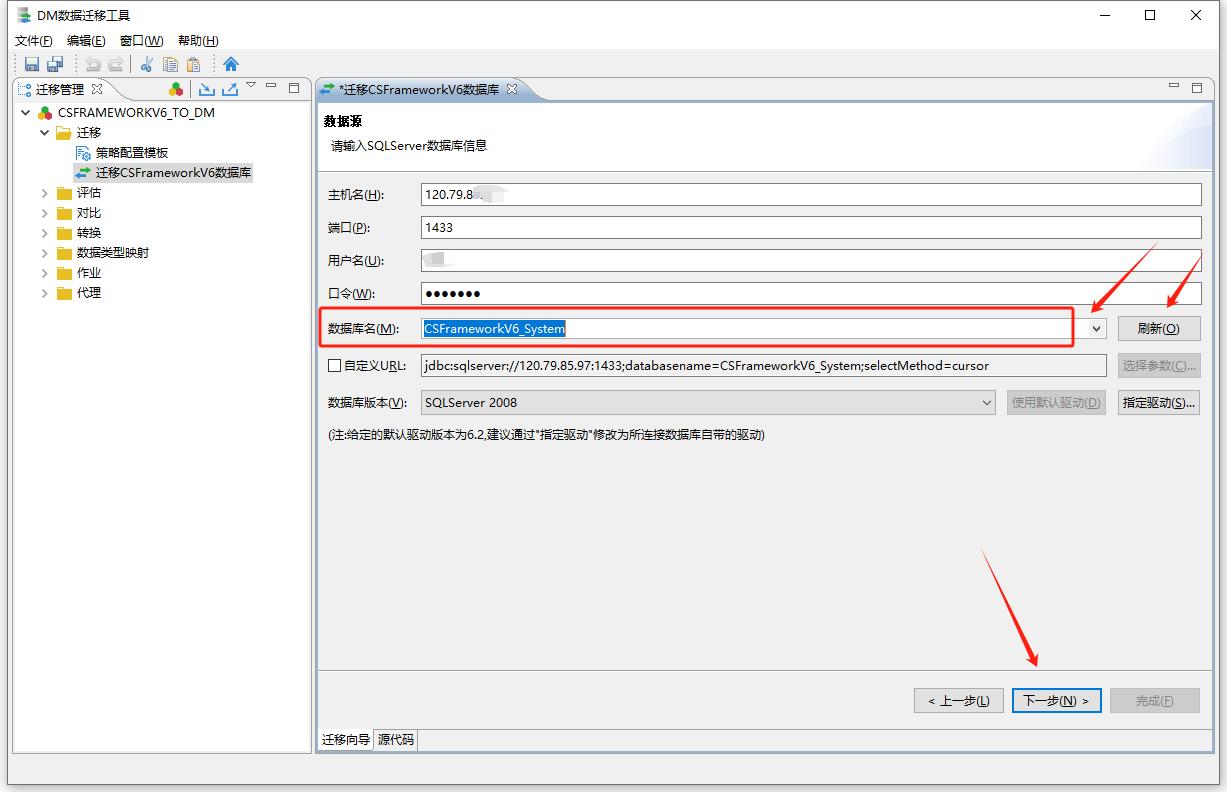1227x792 pixels.
Task: Click the 指定驱动(S)... button
Action: tap(1159, 403)
